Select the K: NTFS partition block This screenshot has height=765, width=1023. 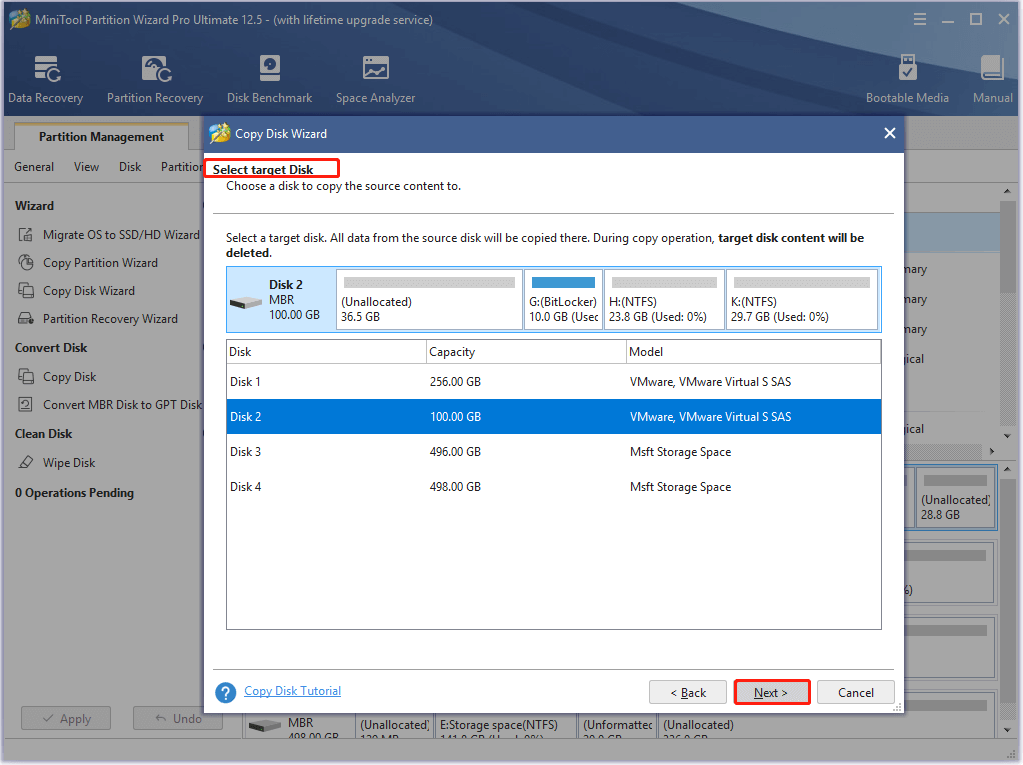tap(802, 299)
